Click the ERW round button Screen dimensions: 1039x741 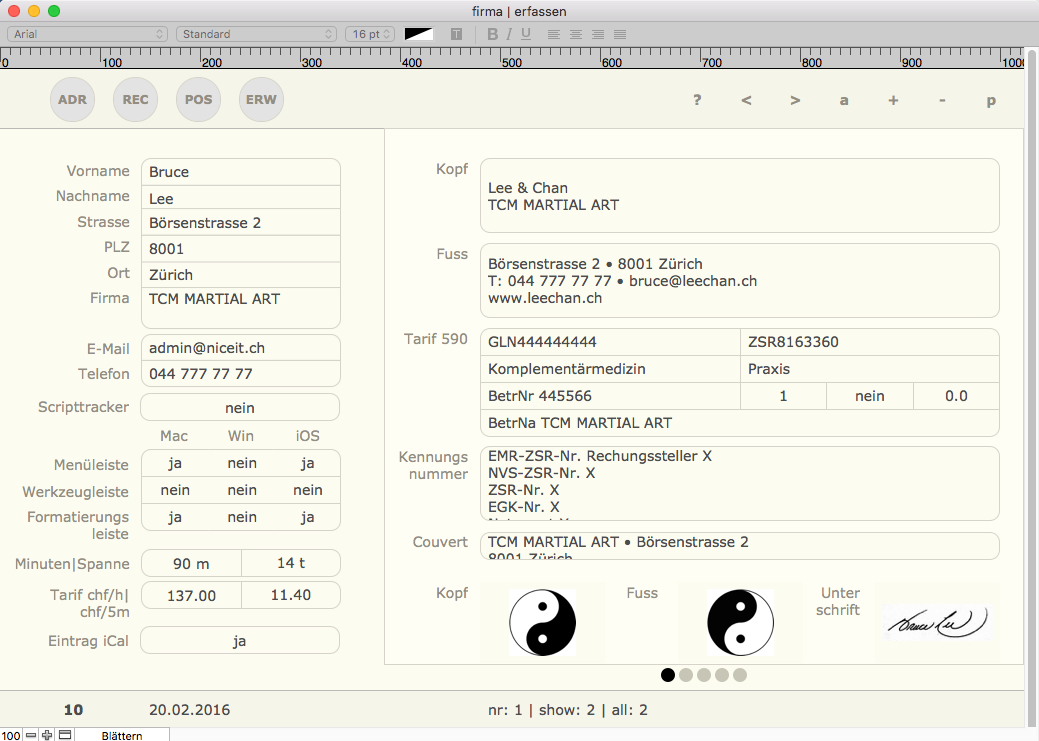(x=262, y=100)
